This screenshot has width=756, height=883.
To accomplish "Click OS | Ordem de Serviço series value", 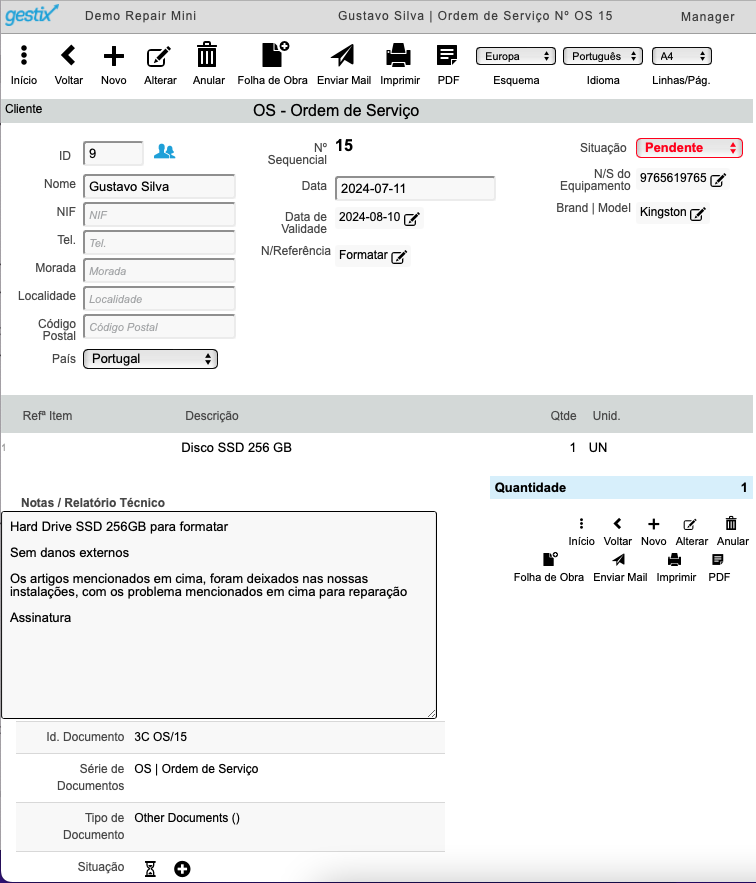I will coord(196,769).
